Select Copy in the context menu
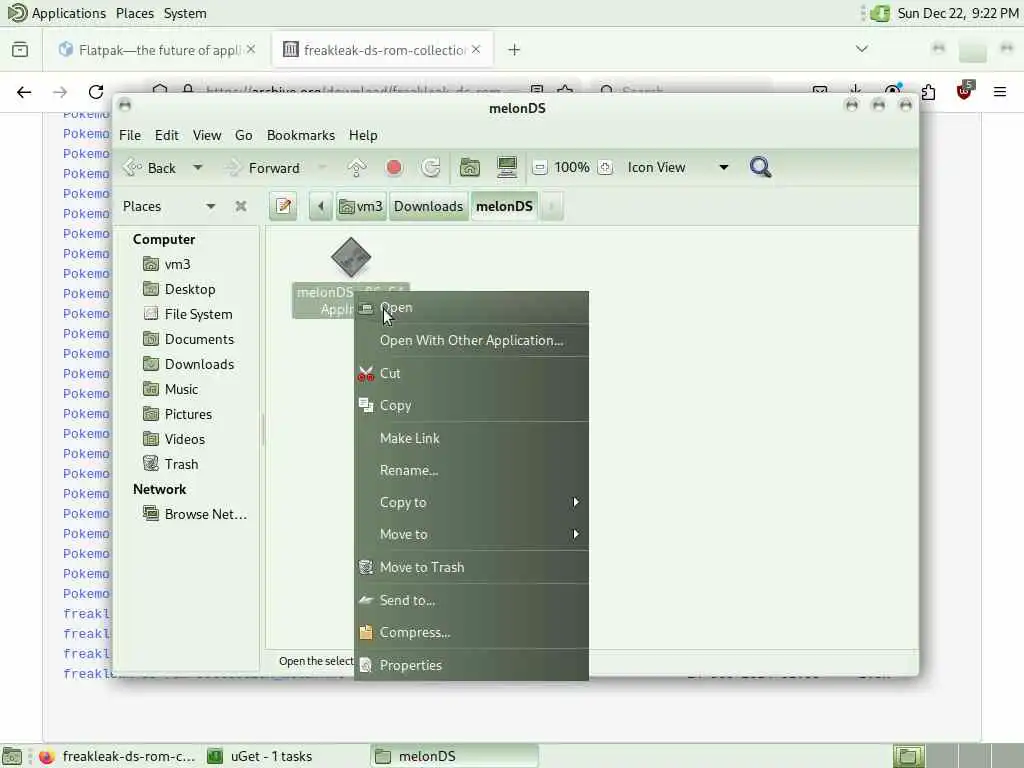The image size is (1024, 768). click(471, 405)
